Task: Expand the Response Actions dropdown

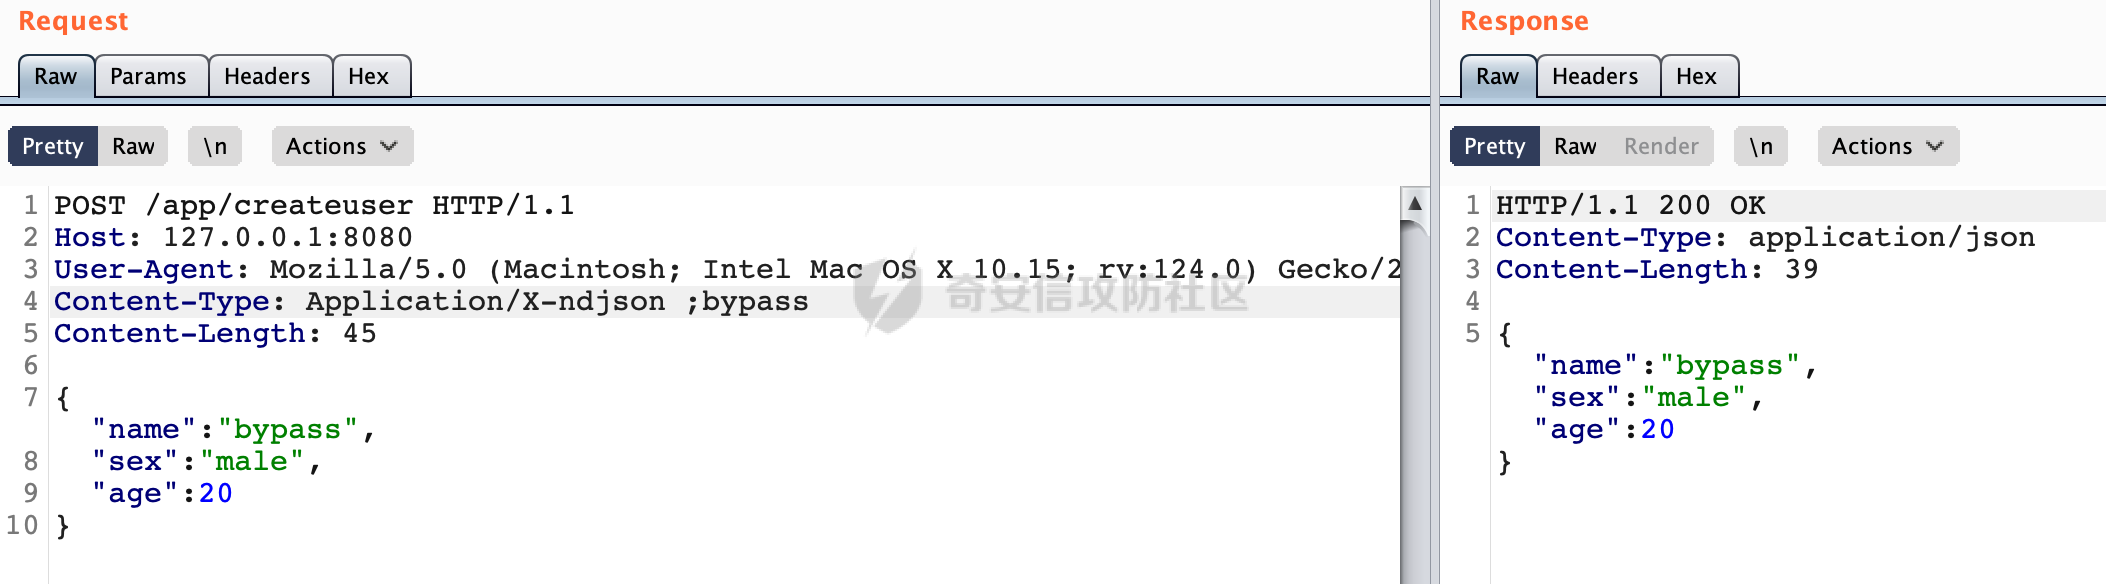Action: pos(1888,146)
